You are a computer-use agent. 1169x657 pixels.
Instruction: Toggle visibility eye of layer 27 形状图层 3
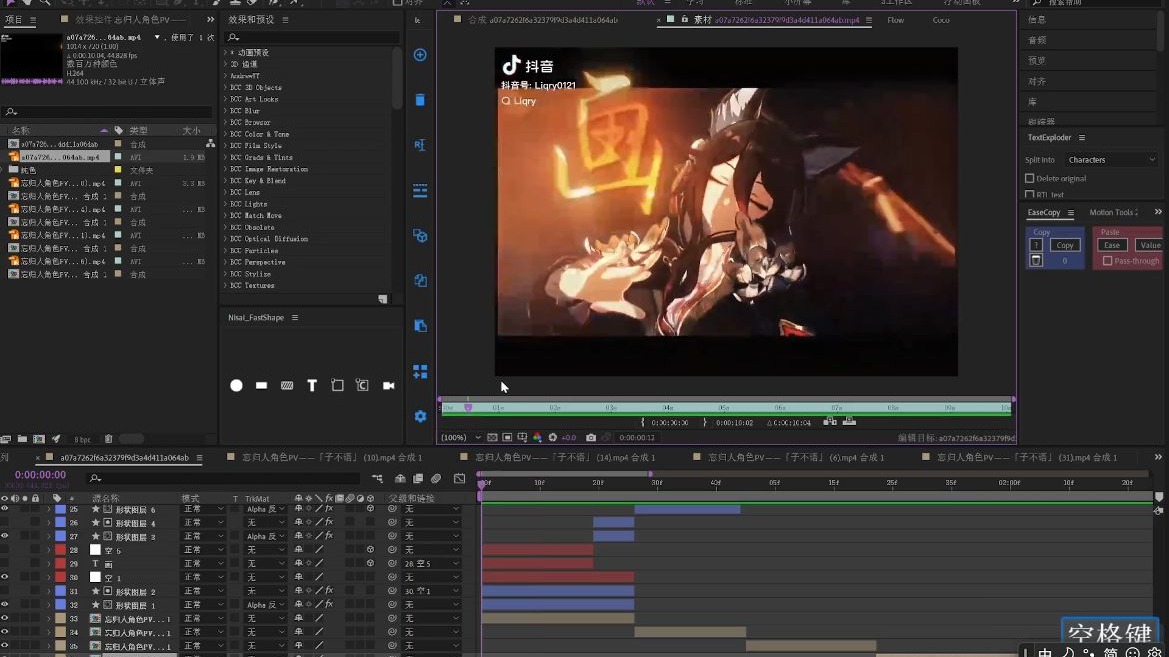tap(4, 536)
